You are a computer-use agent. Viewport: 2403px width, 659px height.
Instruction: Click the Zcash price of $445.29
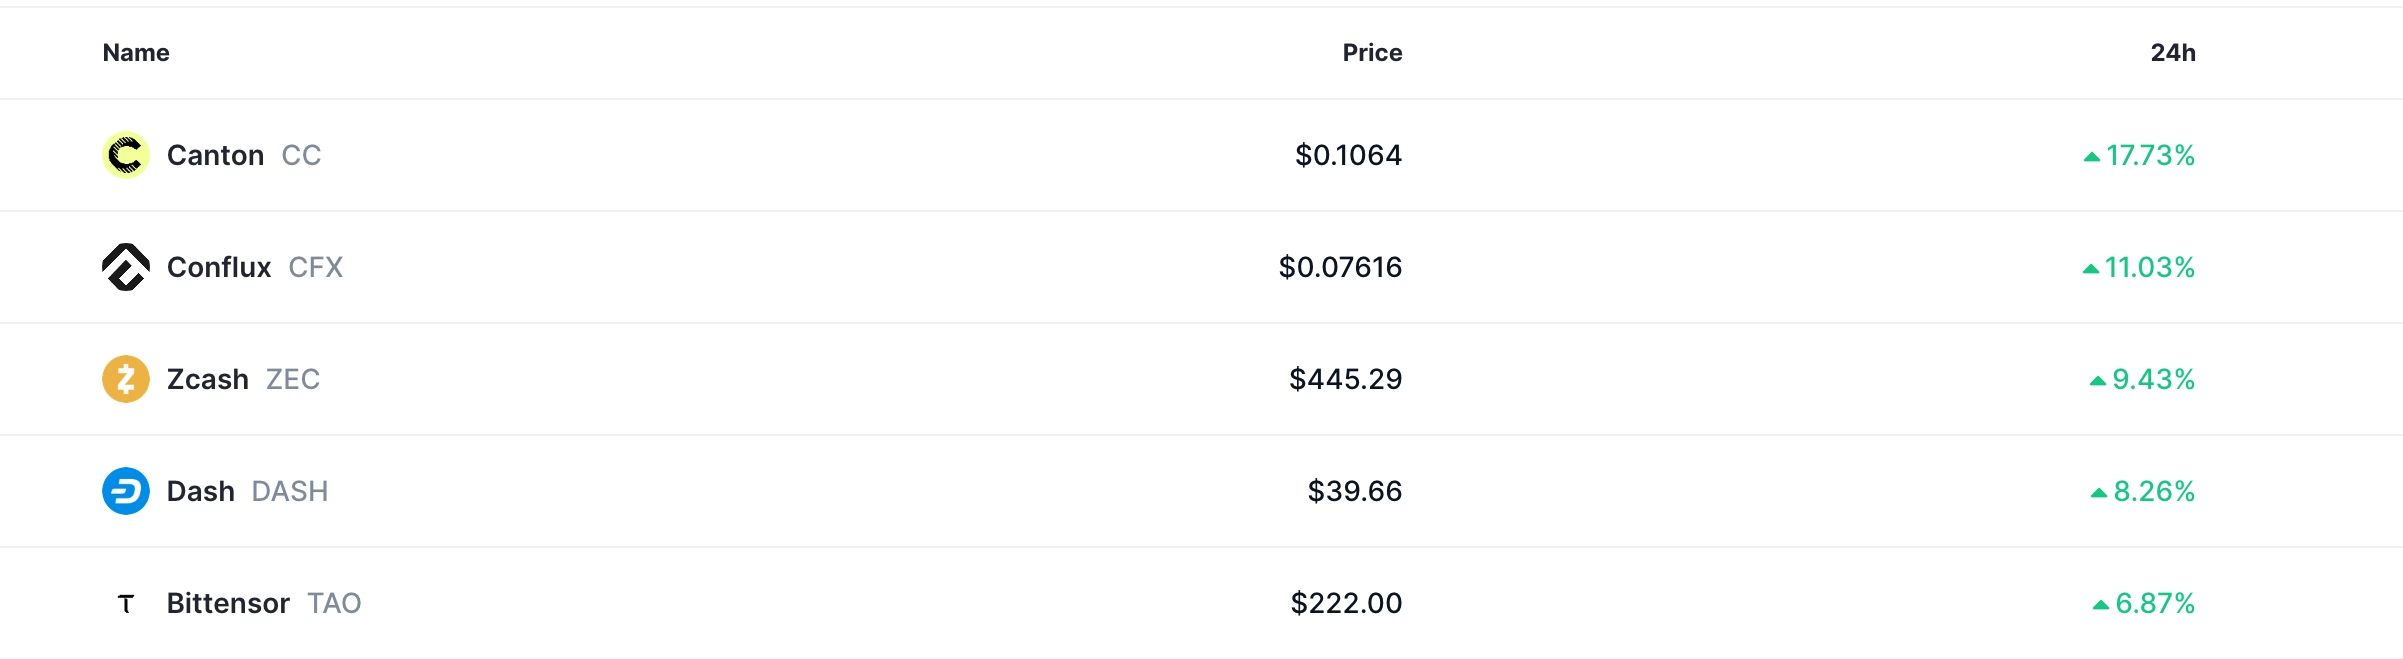pyautogui.click(x=1347, y=379)
